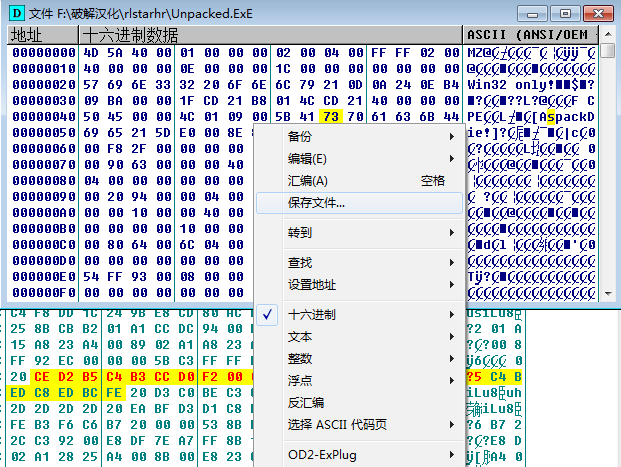Screen dimensions: 621x467
Task: Click the vertical scrollbar thumb
Action: [x=608, y=51]
